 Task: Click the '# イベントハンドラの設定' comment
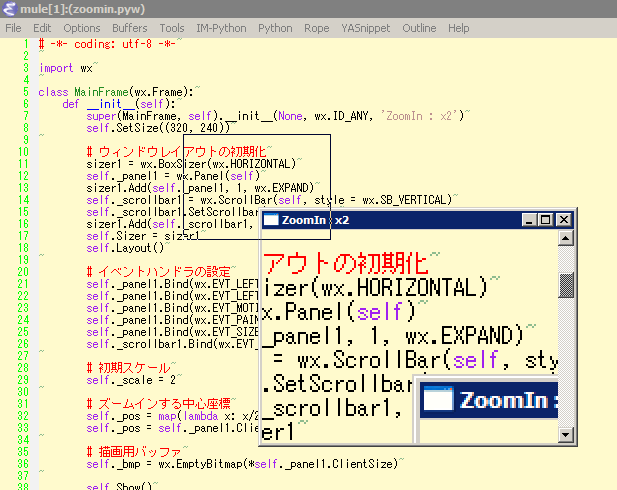click(158, 272)
